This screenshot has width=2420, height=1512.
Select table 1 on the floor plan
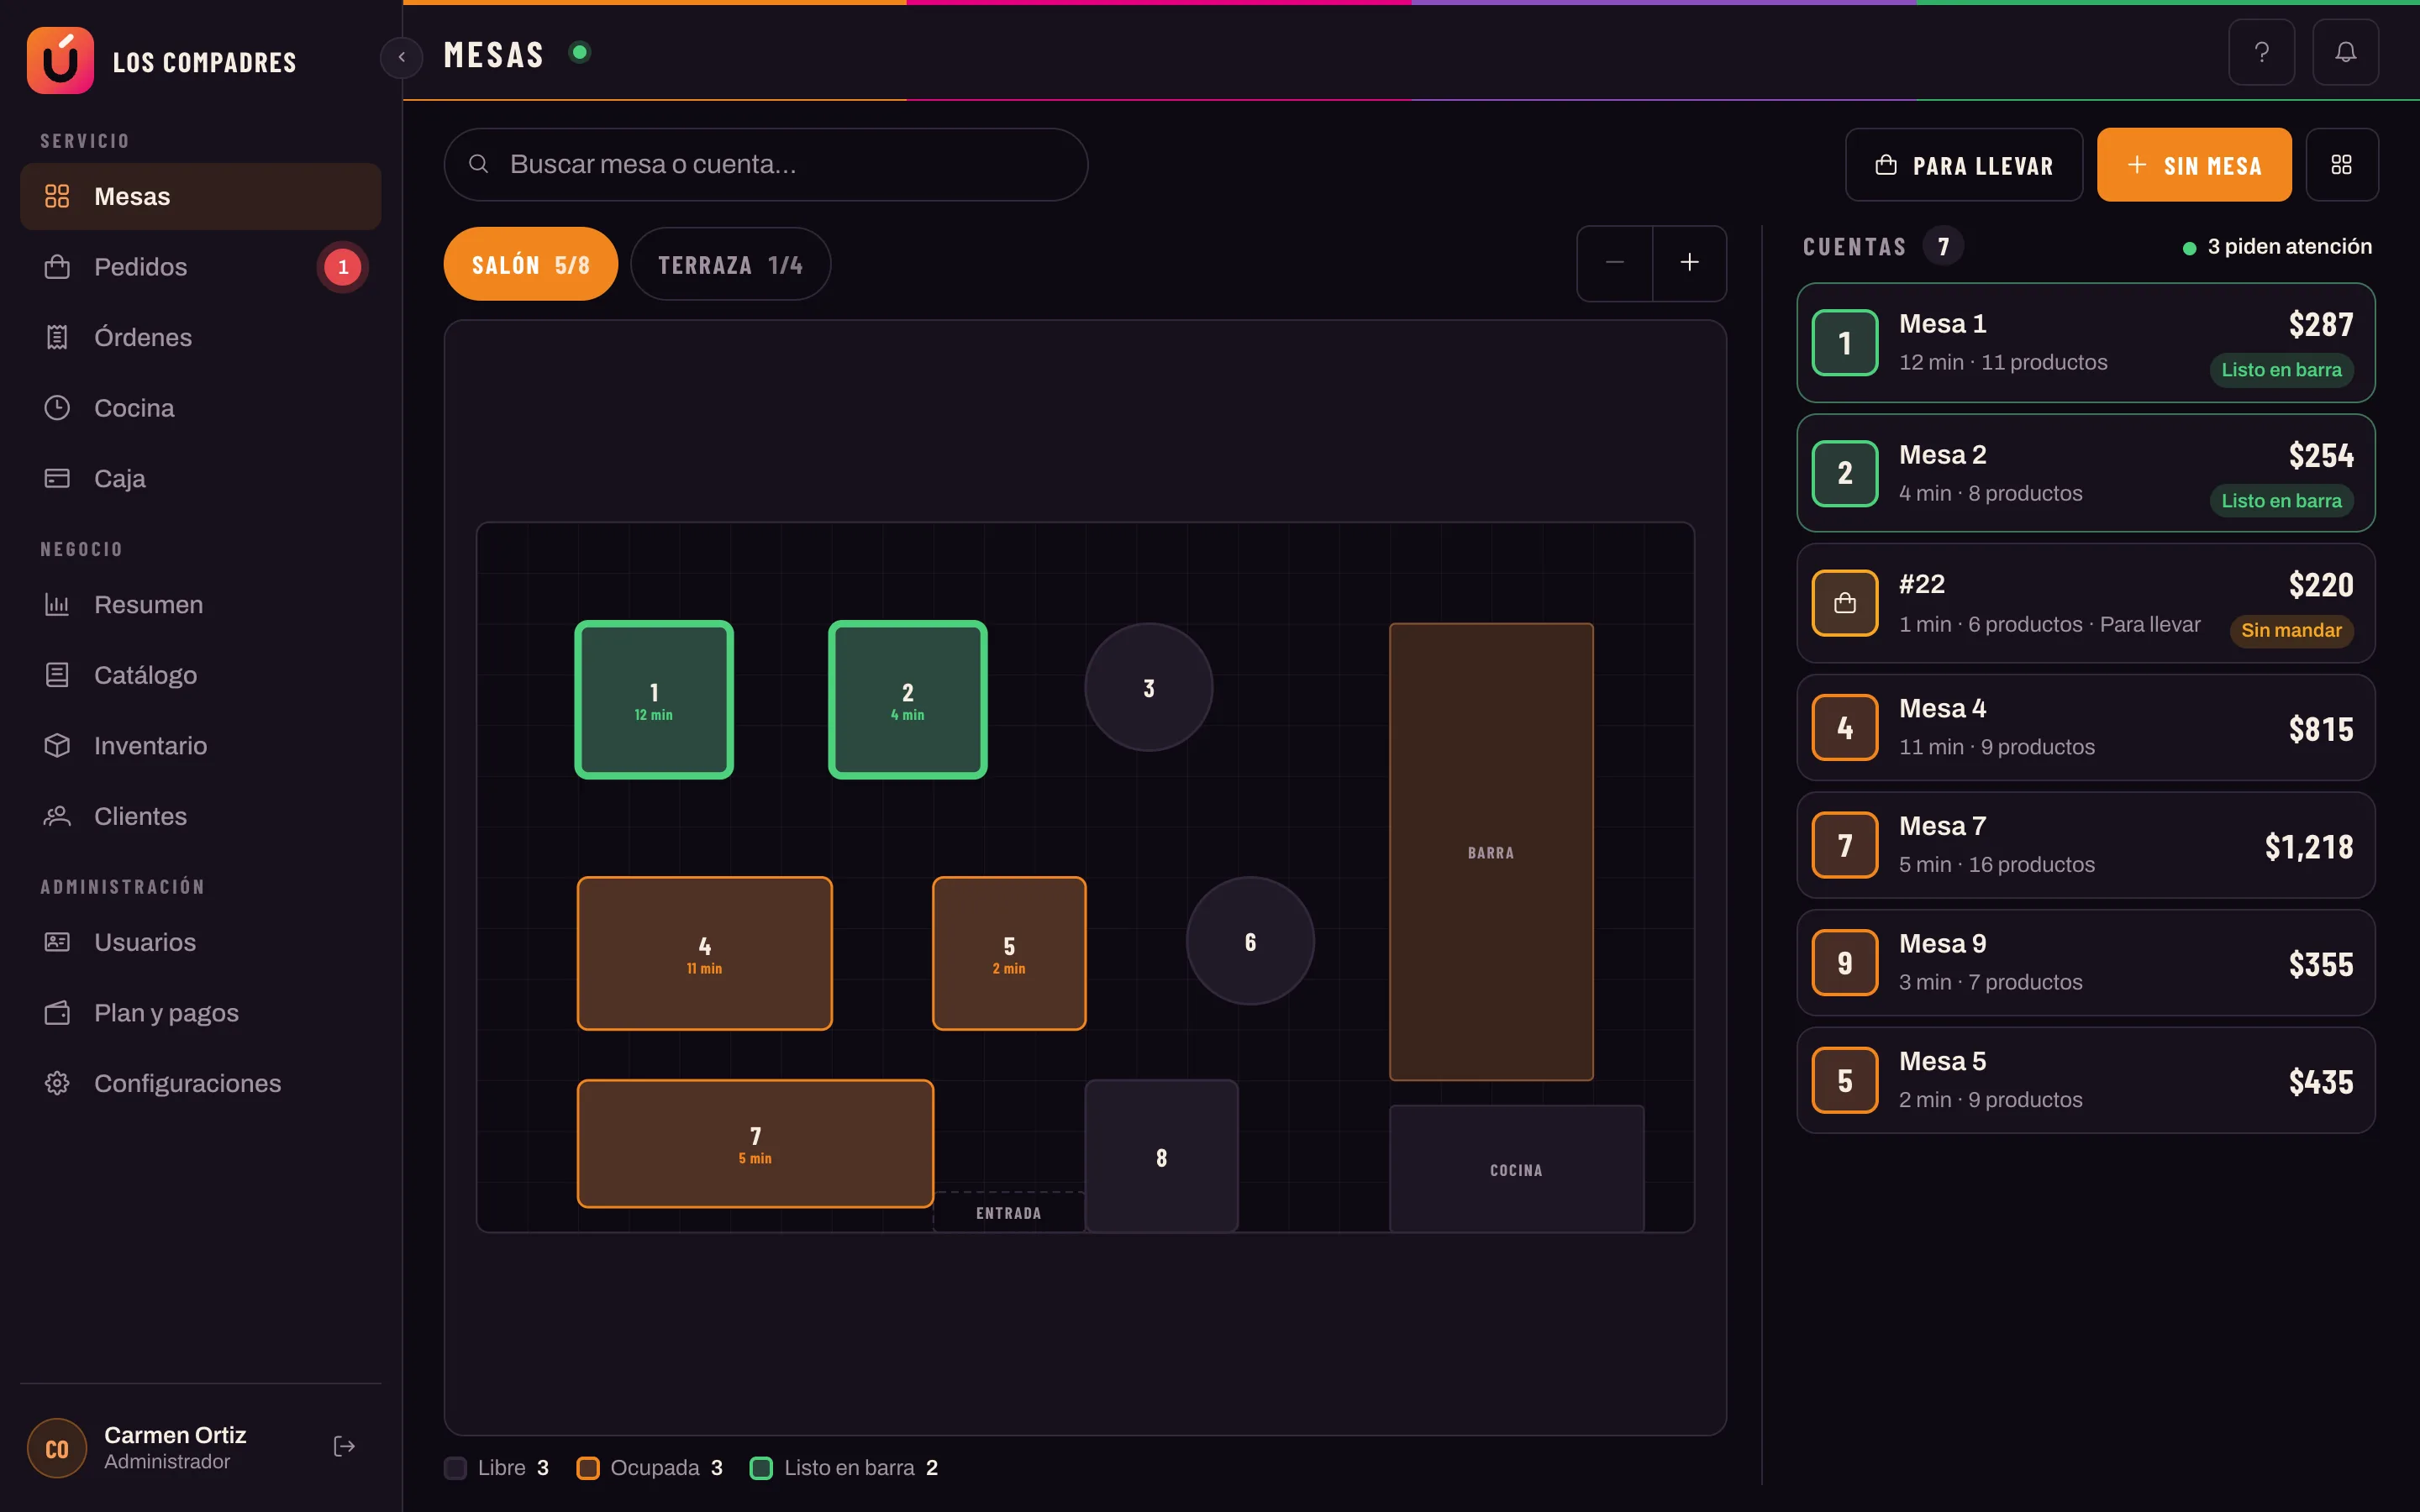654,700
